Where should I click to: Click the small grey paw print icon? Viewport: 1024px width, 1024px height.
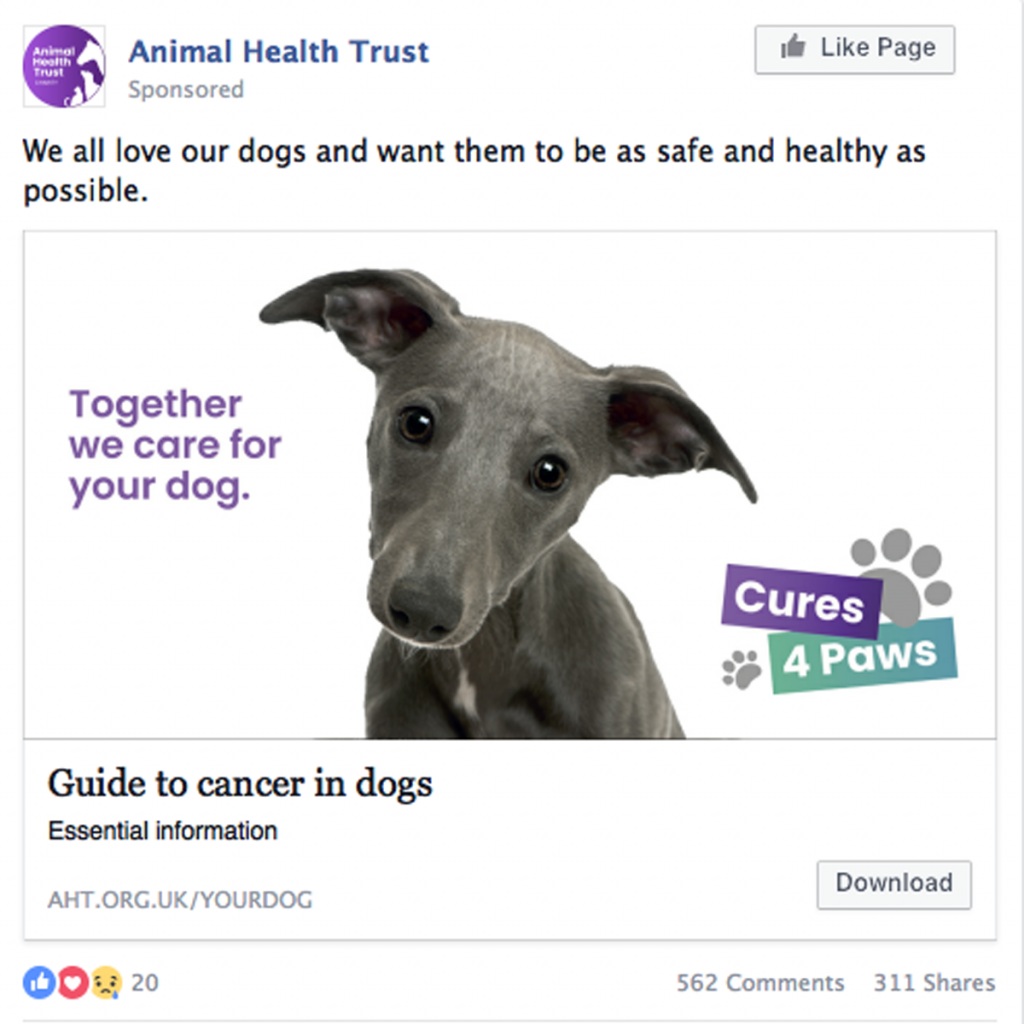[741, 669]
